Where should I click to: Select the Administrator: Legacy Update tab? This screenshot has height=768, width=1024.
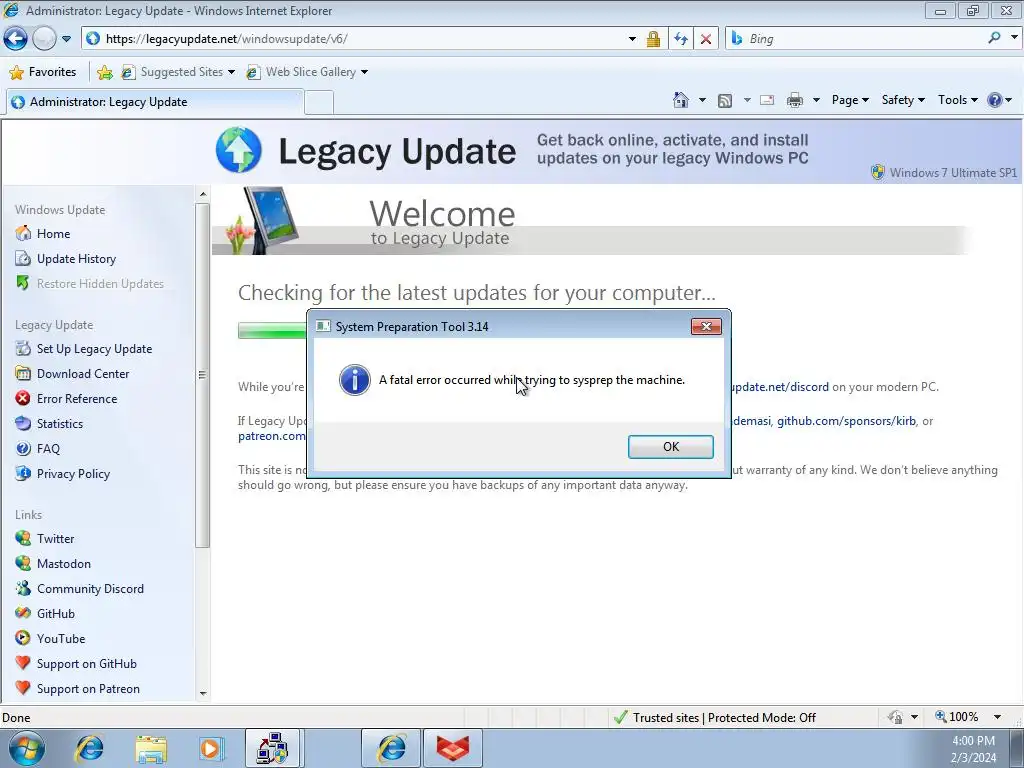[153, 102]
